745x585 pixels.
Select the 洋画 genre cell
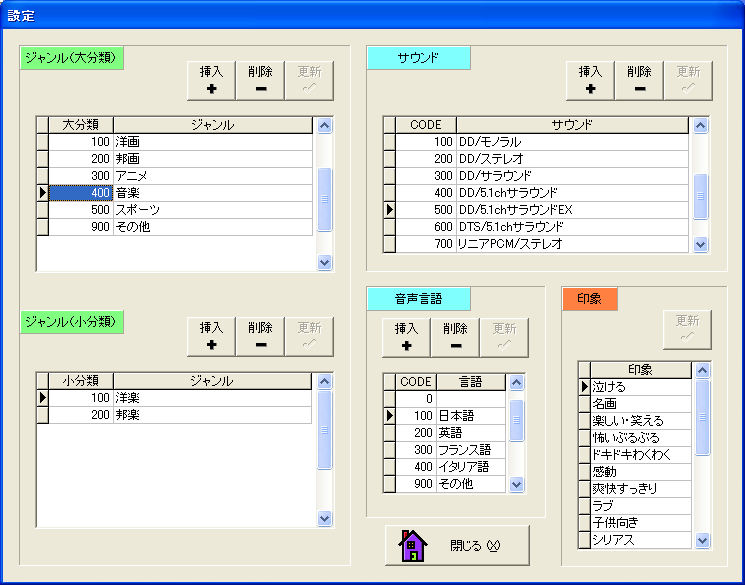tap(213, 142)
